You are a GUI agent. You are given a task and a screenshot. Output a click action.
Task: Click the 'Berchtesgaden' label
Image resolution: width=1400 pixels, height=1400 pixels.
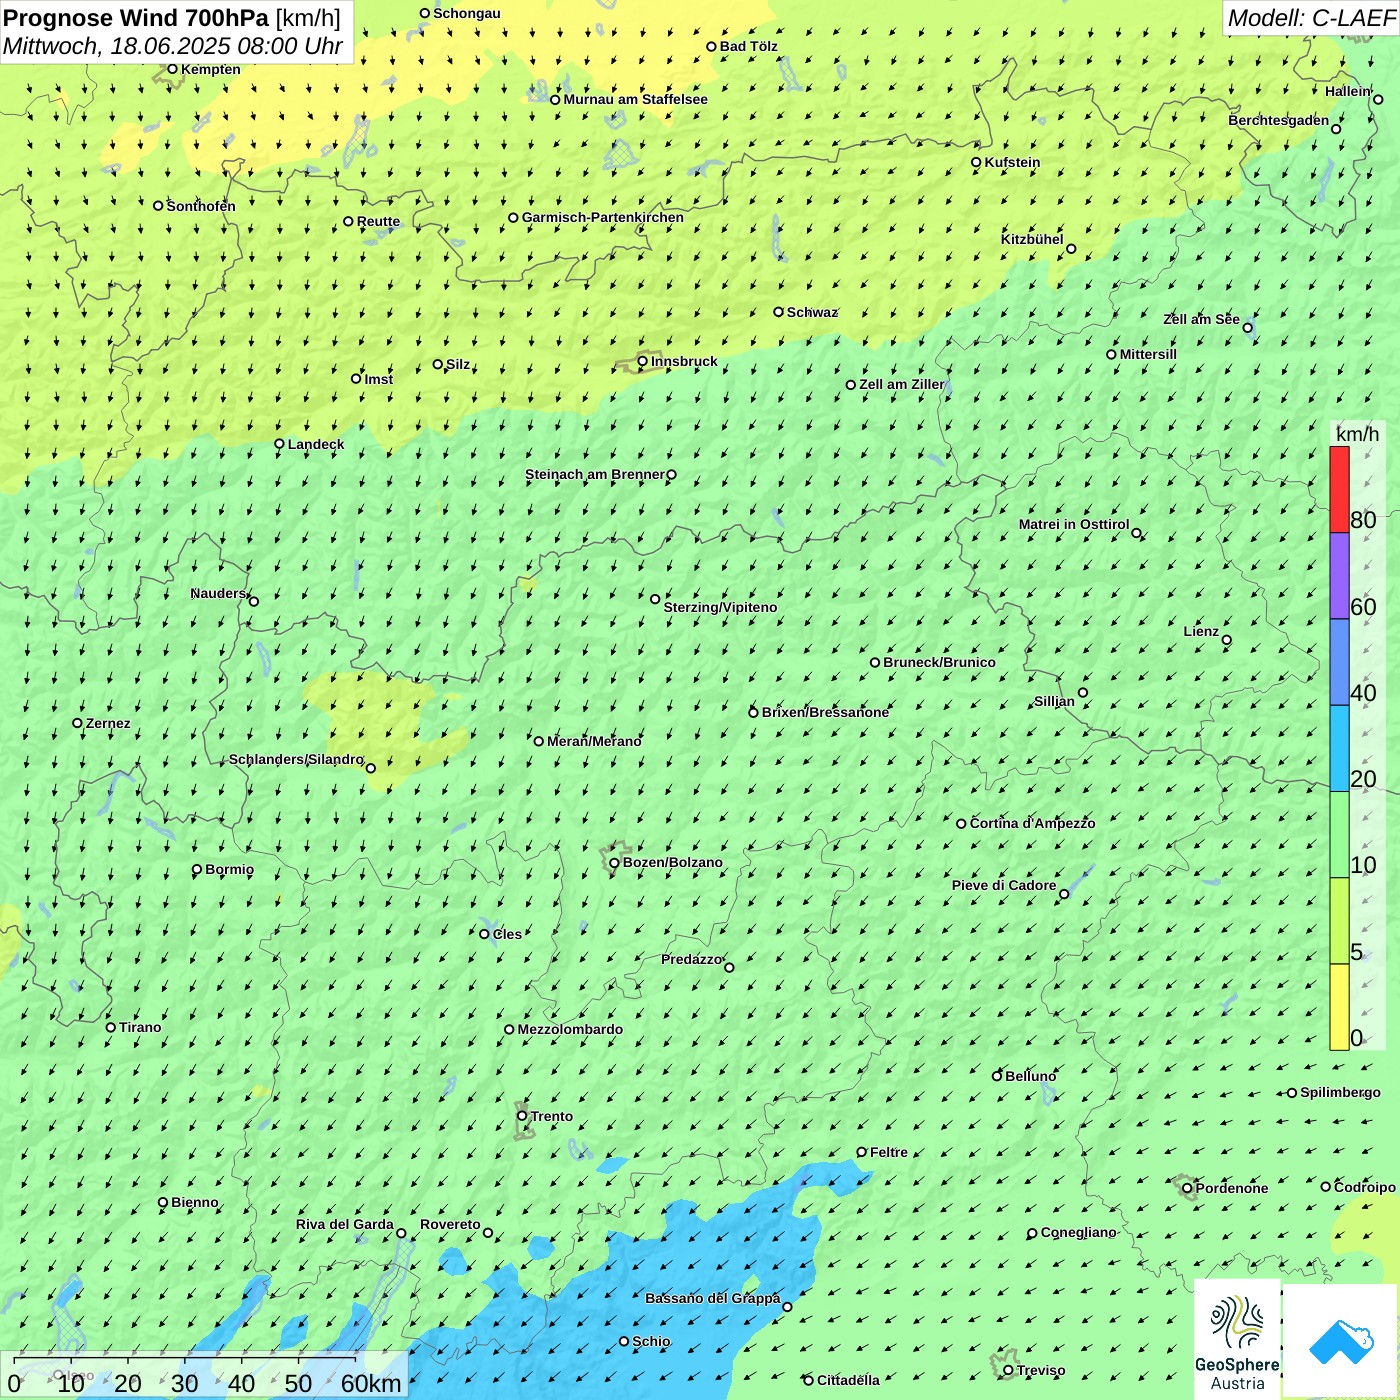pos(1279,120)
